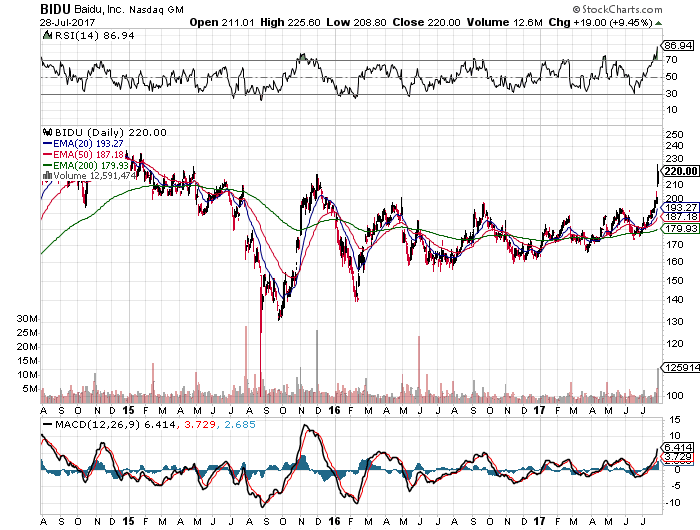Click the 6.414 MACD tag on right axis
The width and height of the screenshot is (700, 530).
[x=678, y=447]
